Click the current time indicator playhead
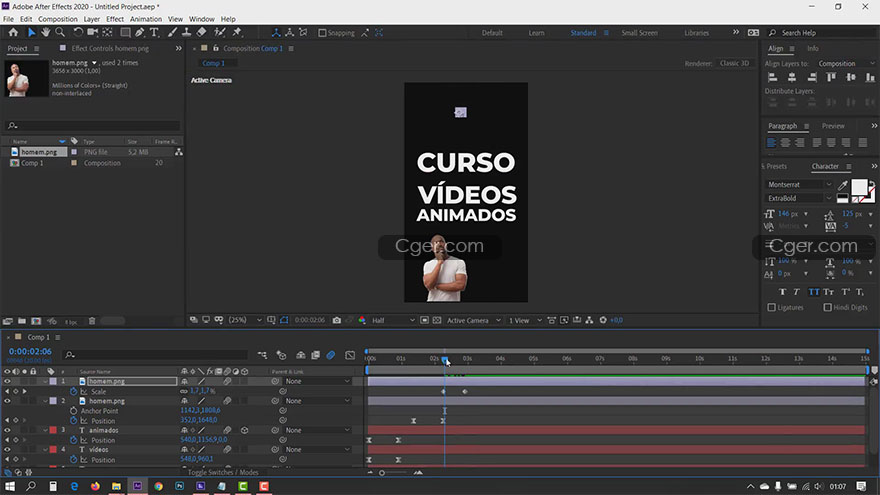Image resolution: width=880 pixels, height=495 pixels. [444, 359]
